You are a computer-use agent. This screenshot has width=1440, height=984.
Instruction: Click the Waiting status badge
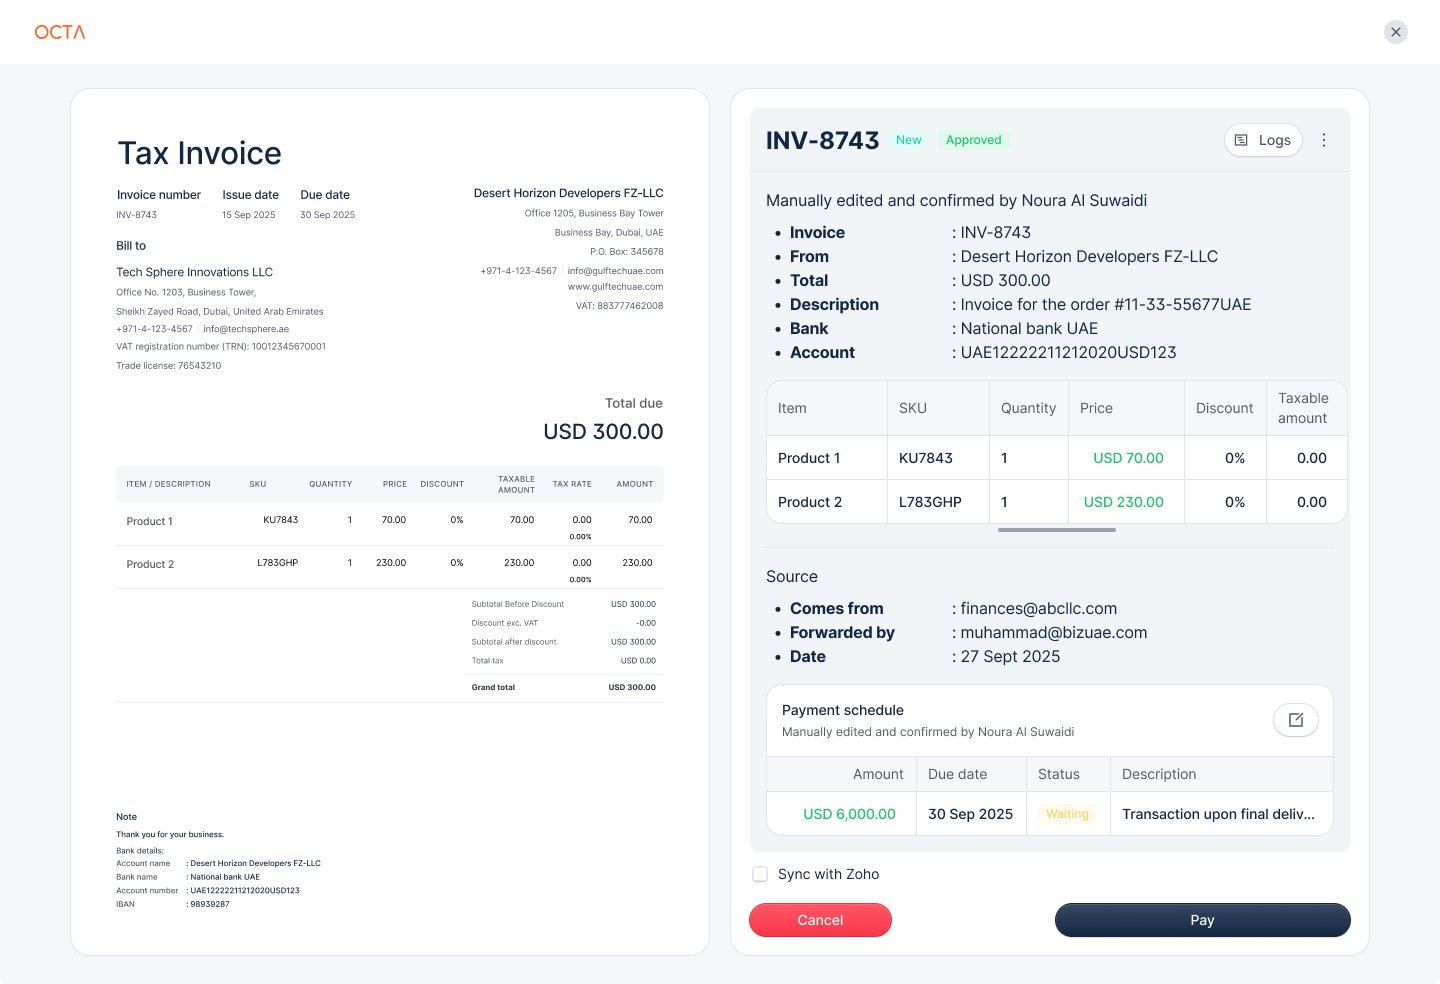coord(1067,814)
